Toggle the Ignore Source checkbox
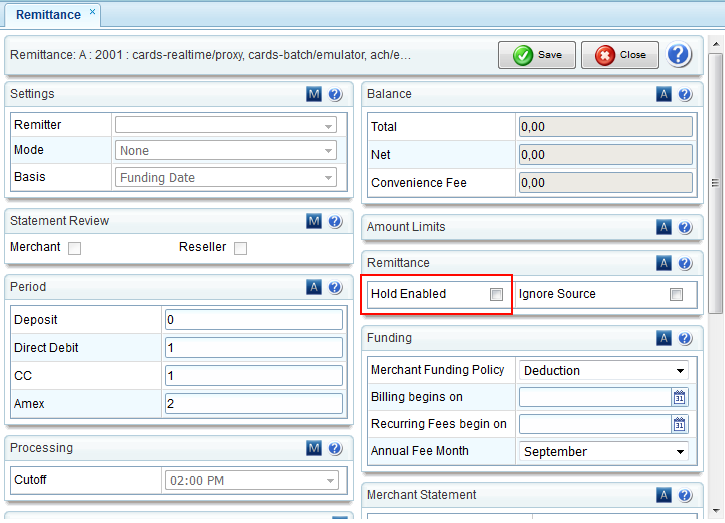Screen dimensions: 725x523 pos(677,294)
